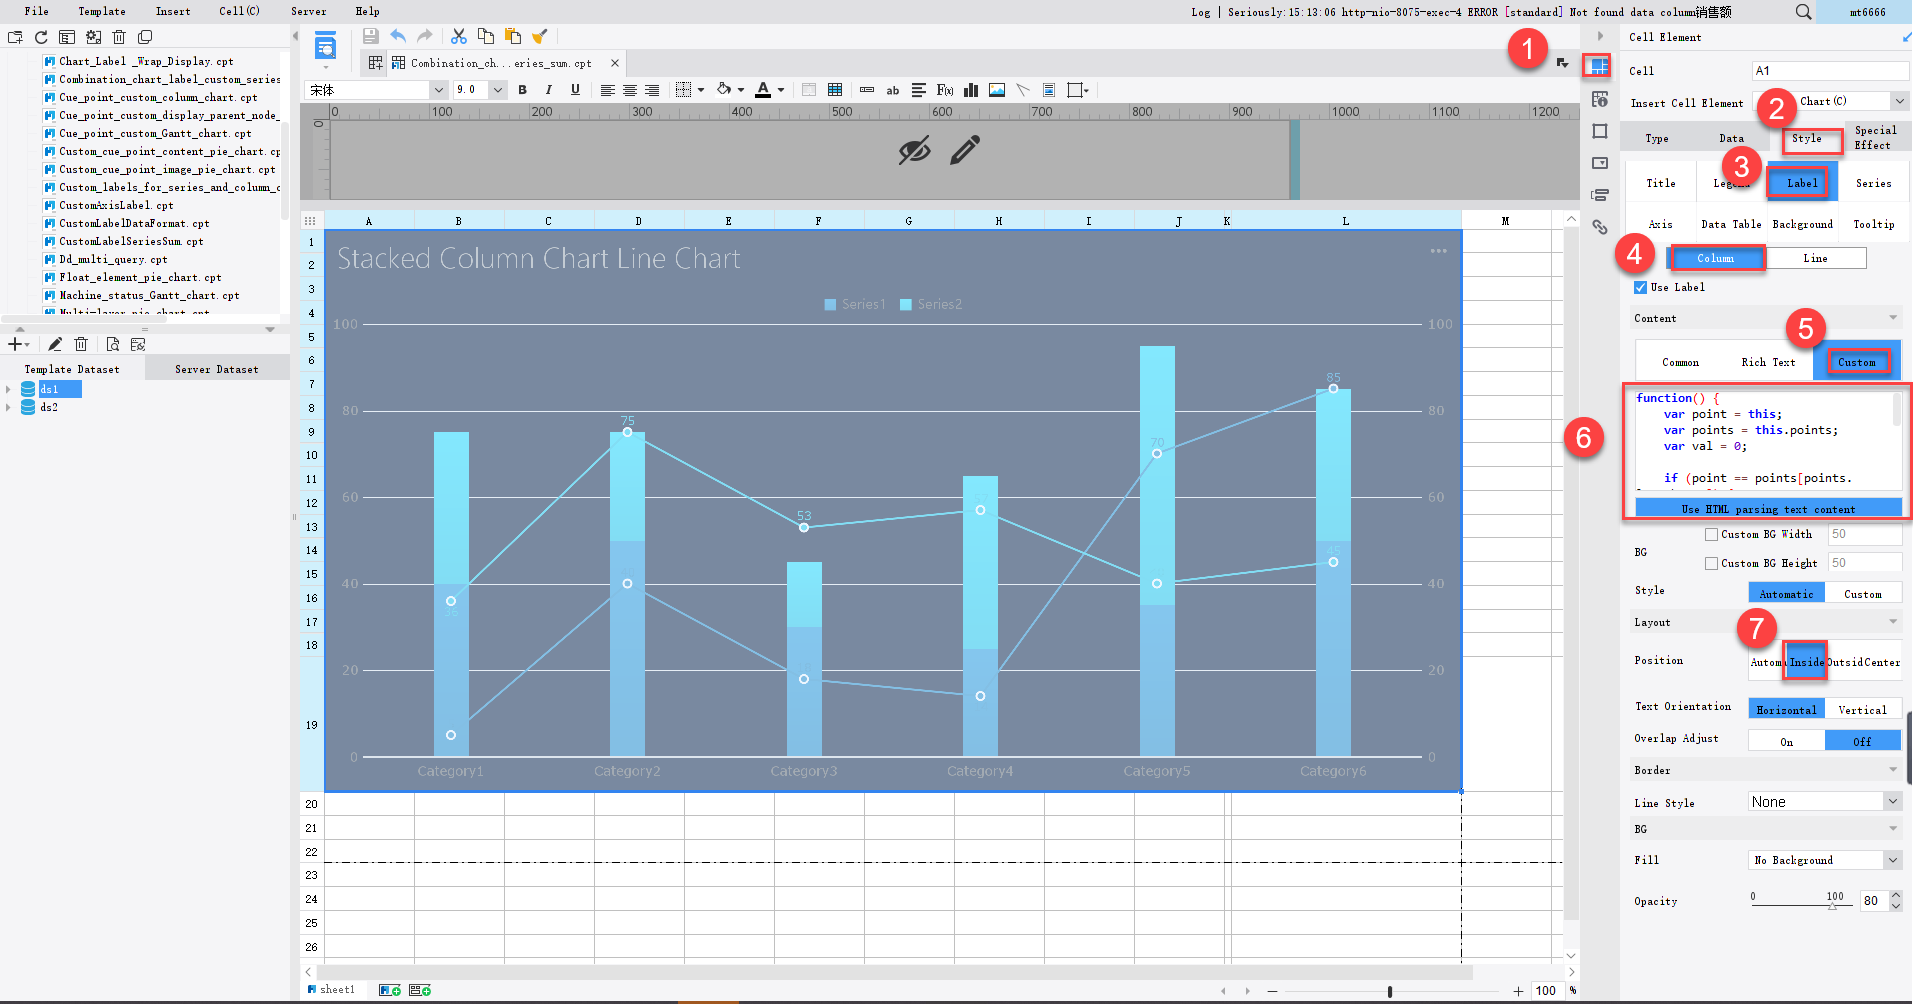Click the hyperlink chain icon in the right sidebar
The image size is (1913, 1004).
(x=1599, y=228)
